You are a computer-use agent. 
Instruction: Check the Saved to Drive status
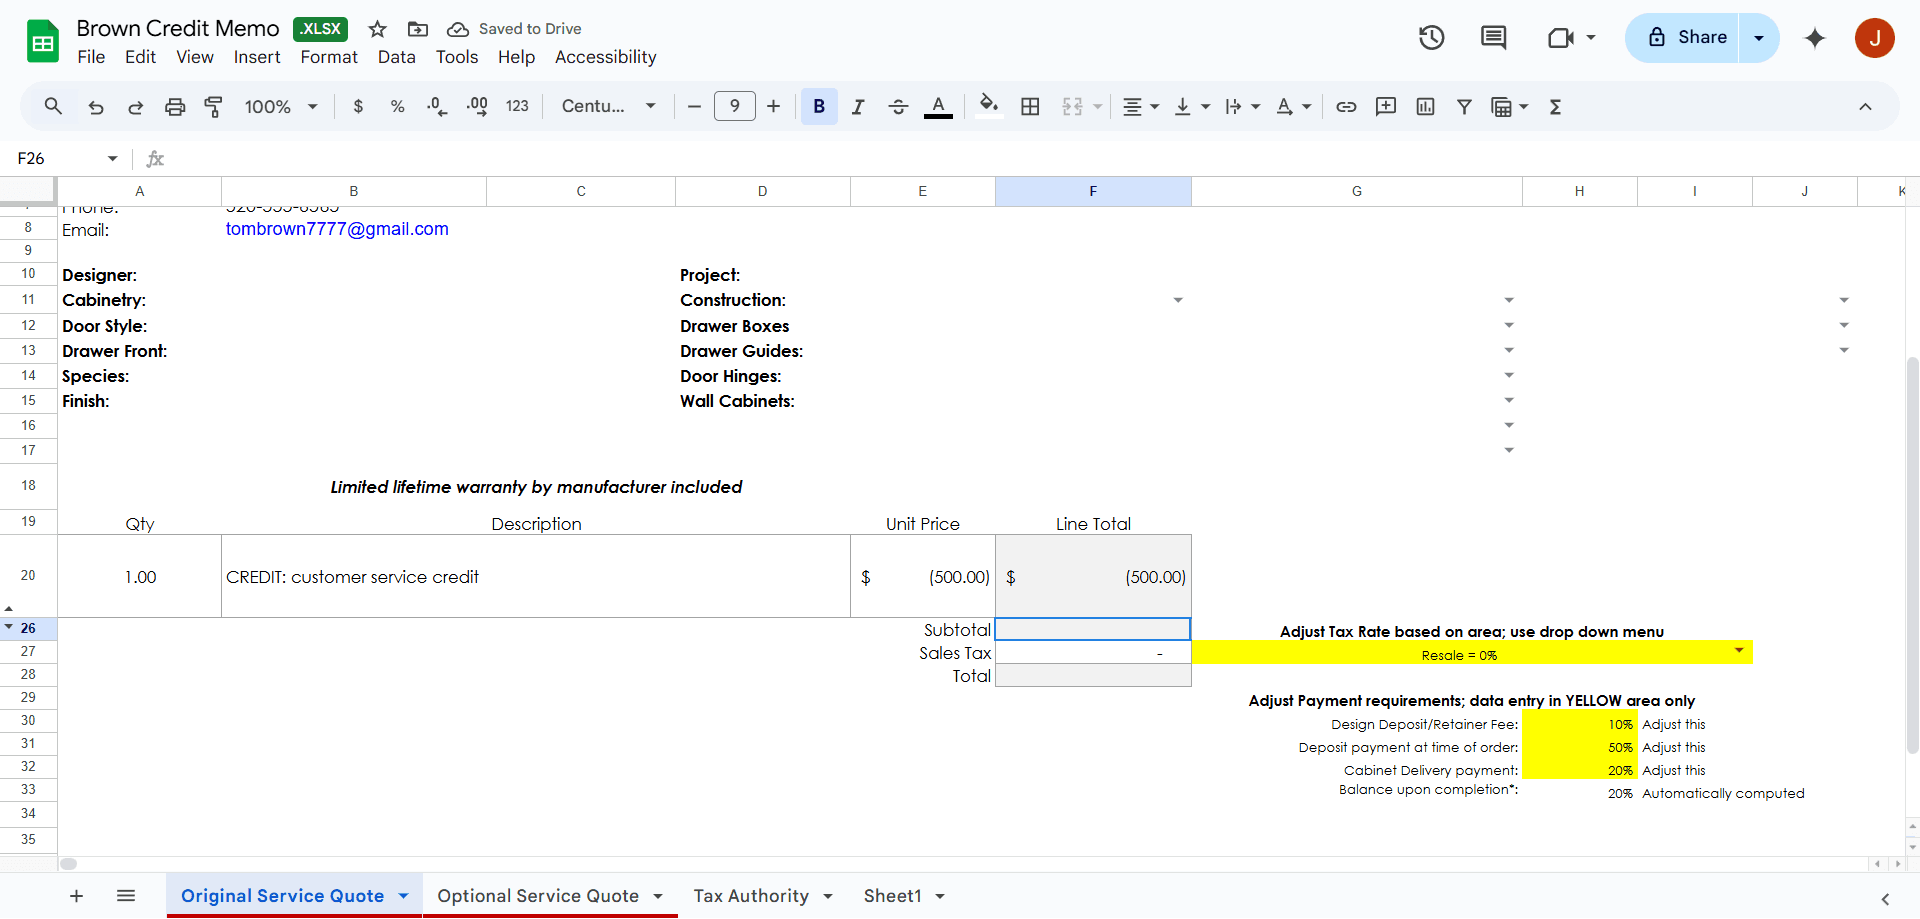(514, 29)
